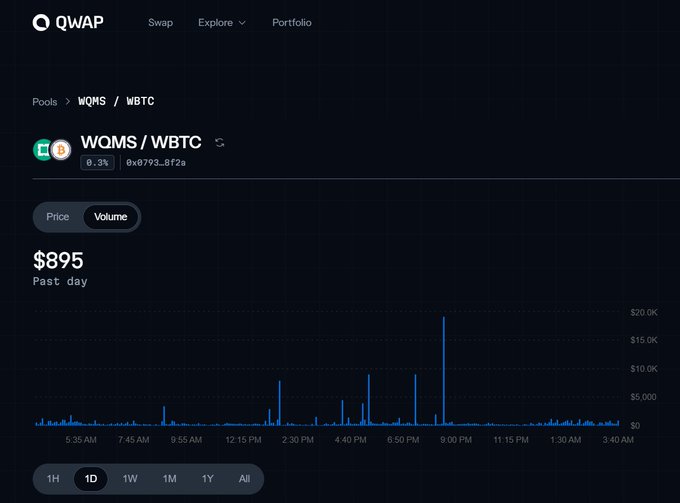Select the 1Y time range
This screenshot has height=503, width=680.
click(207, 479)
